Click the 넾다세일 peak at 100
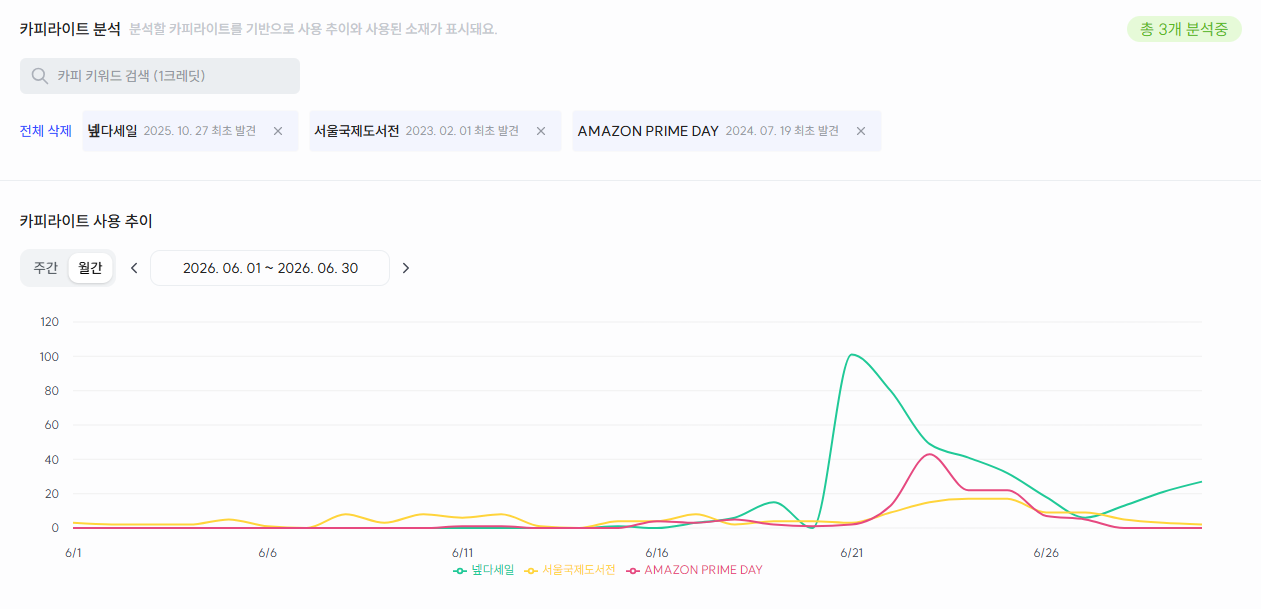Image resolution: width=1261 pixels, height=609 pixels. (851, 355)
